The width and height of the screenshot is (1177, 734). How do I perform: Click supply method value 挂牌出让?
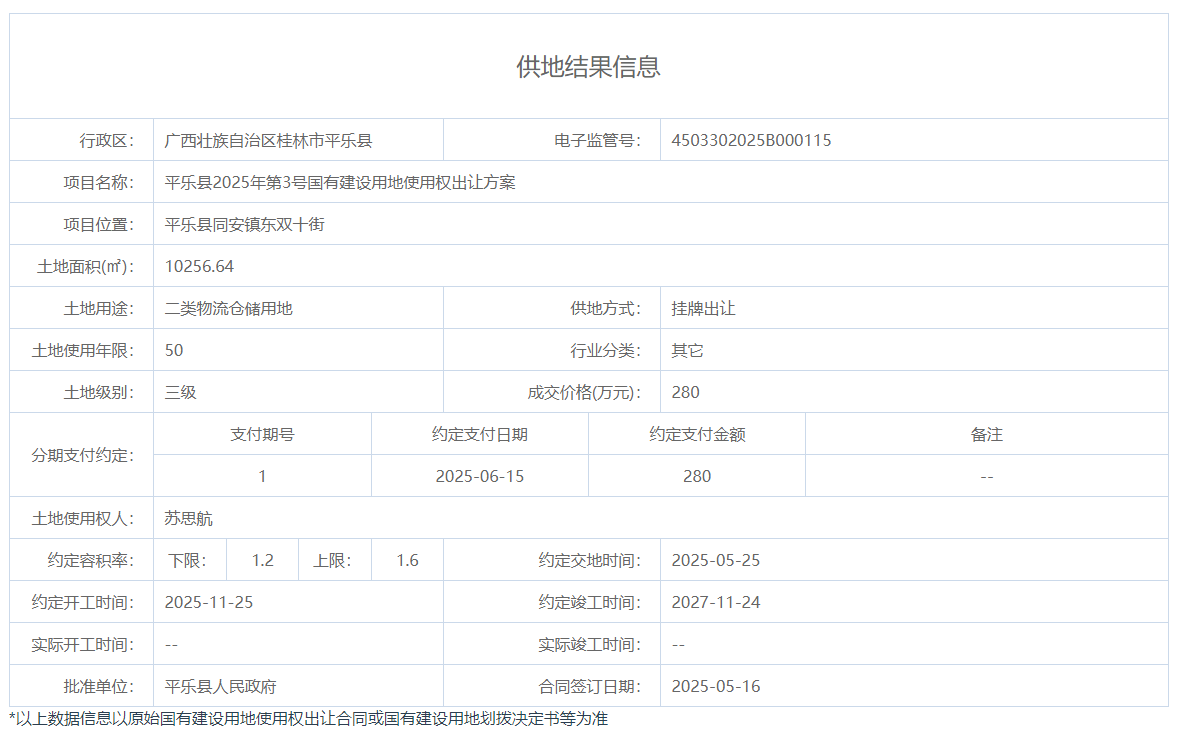pos(703,309)
